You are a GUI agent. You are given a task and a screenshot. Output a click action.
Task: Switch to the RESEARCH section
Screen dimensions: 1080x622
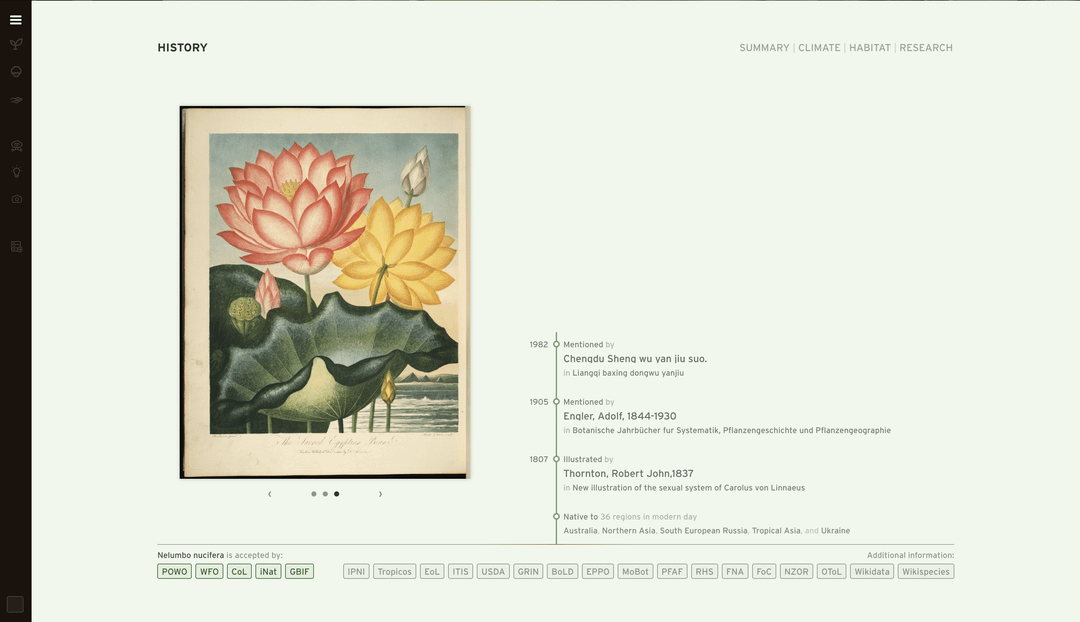point(926,48)
